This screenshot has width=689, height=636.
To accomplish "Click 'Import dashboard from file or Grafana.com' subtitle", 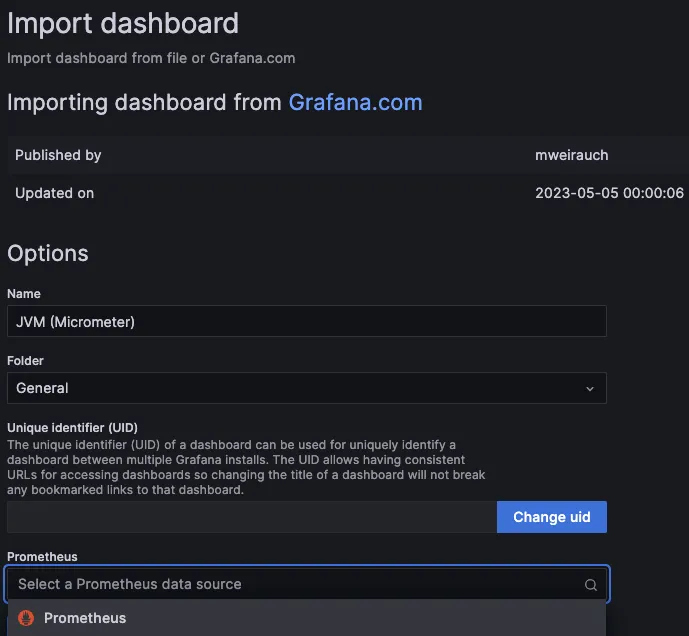I will pyautogui.click(x=151, y=58).
